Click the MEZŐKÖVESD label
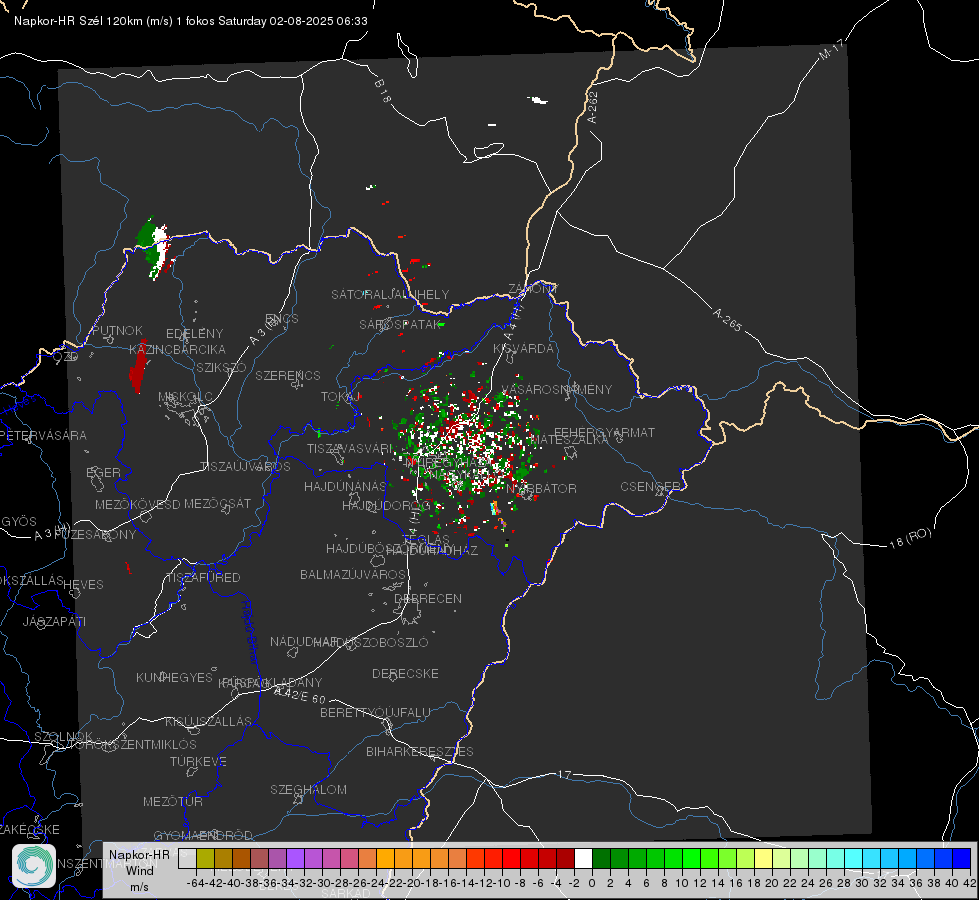Viewport: 979px width, 900px height. point(138,504)
